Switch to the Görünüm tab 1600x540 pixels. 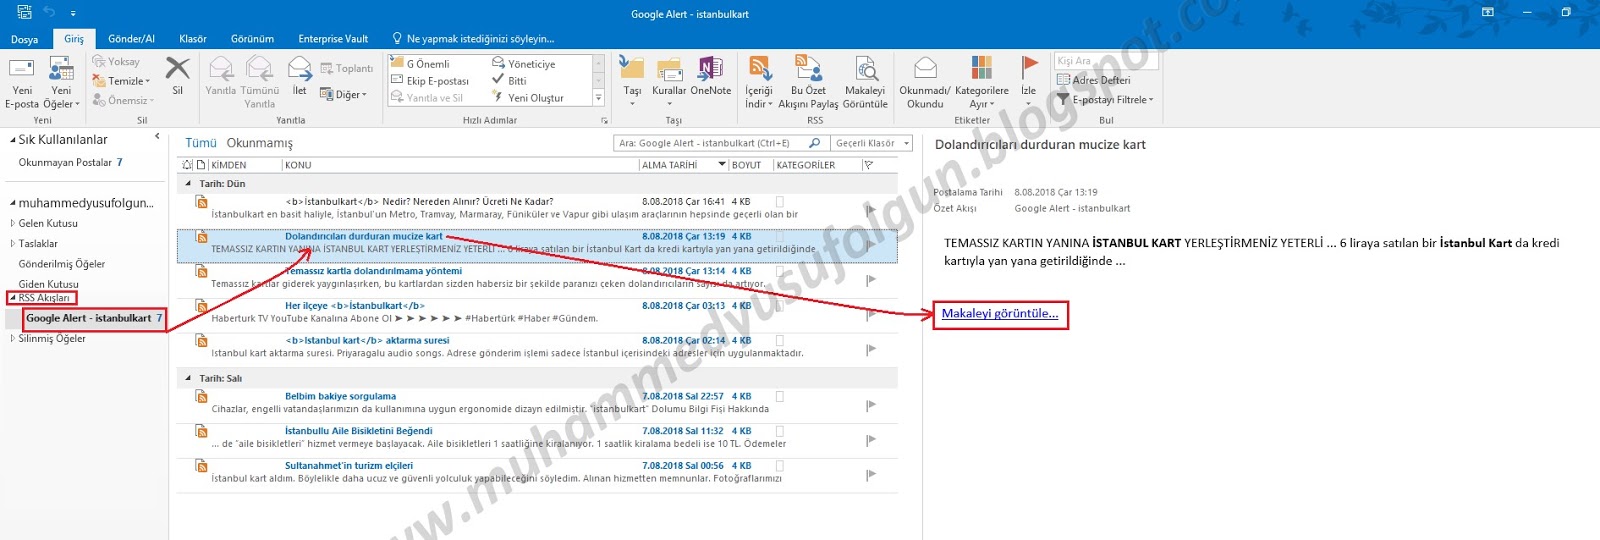[252, 39]
